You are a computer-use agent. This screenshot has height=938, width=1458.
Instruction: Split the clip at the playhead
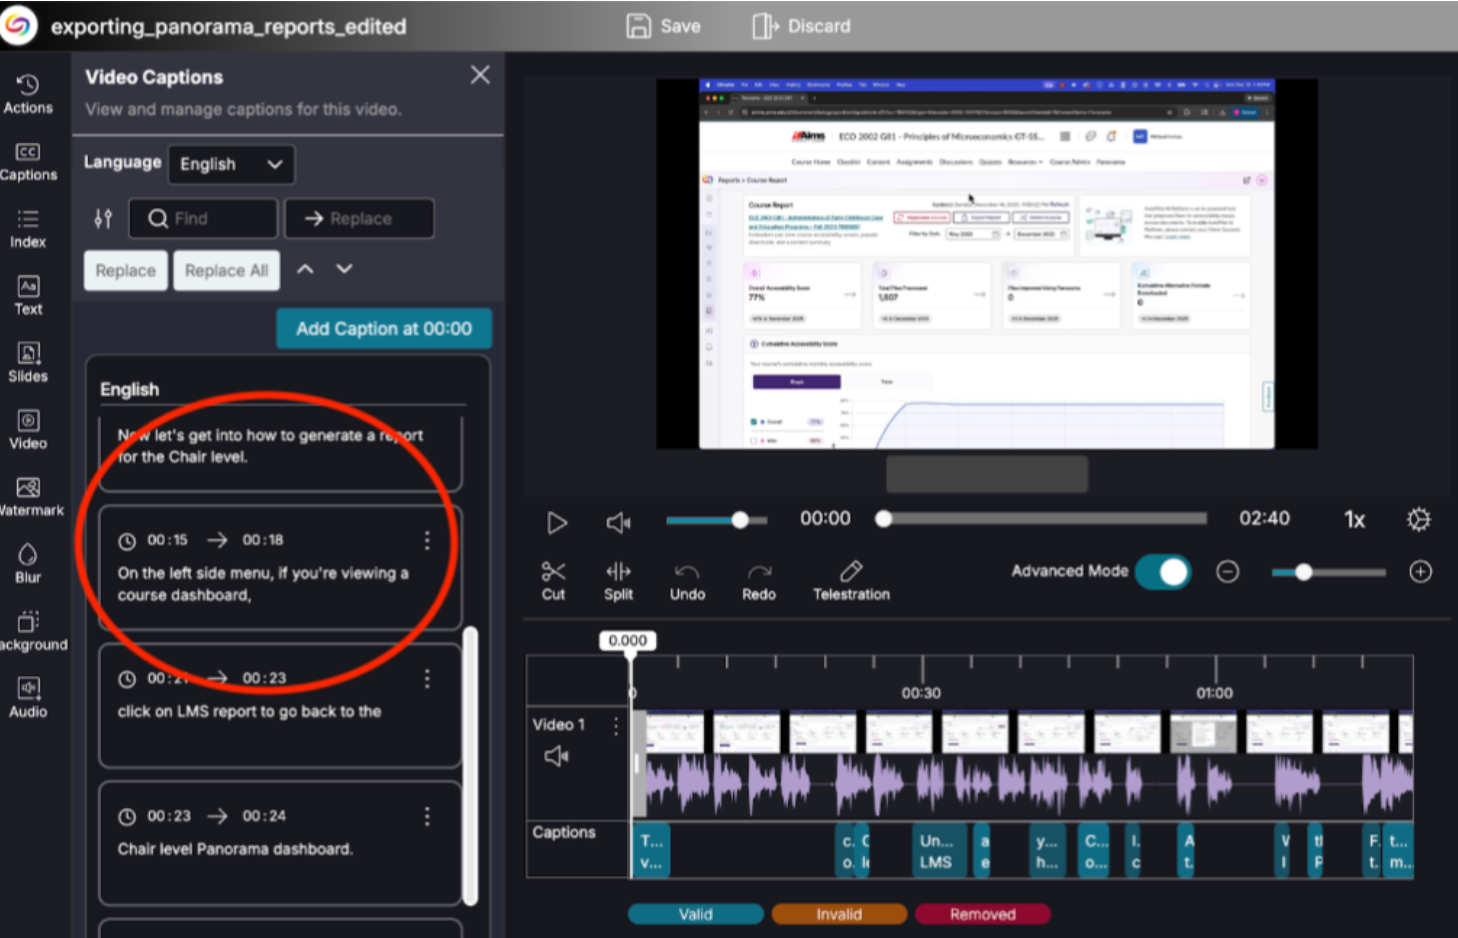point(618,580)
